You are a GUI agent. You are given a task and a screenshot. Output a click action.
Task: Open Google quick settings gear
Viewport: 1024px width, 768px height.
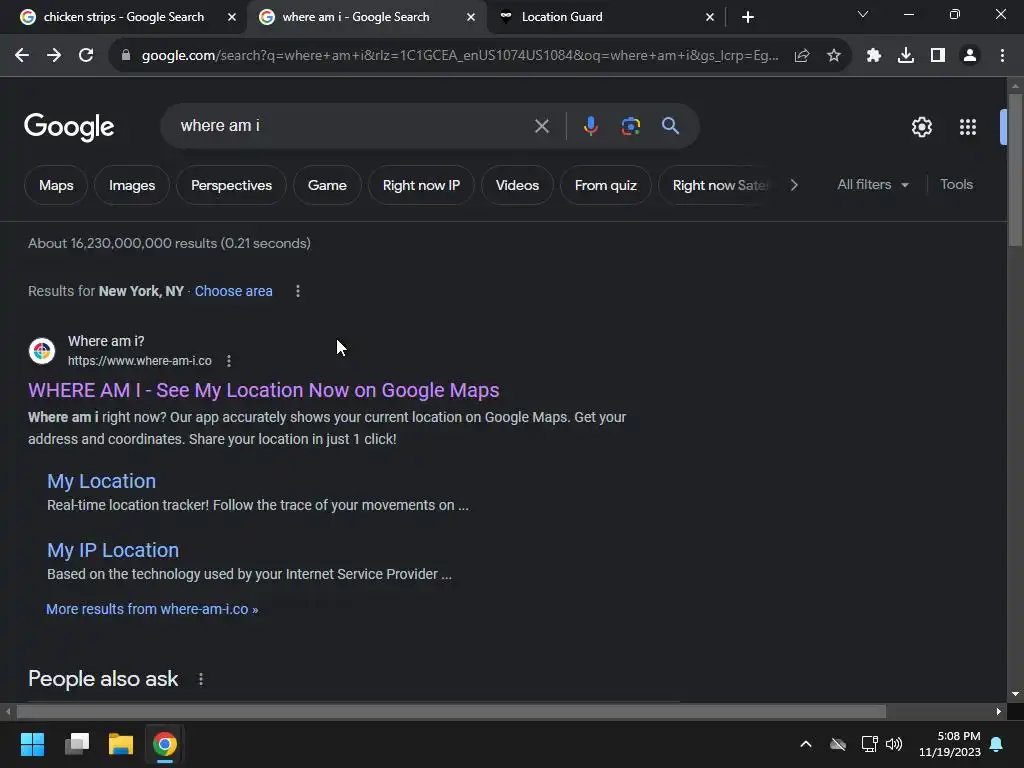click(x=921, y=127)
